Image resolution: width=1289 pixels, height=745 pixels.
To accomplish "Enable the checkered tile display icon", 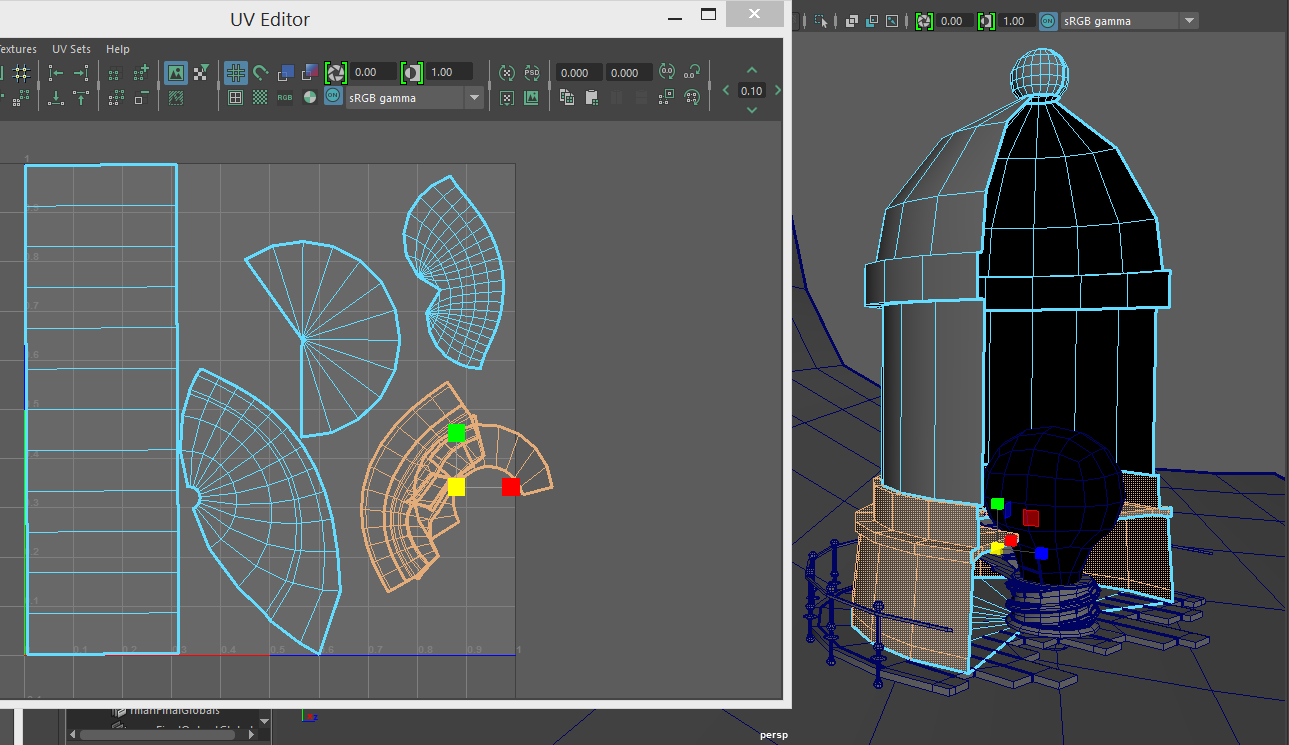I will [258, 96].
